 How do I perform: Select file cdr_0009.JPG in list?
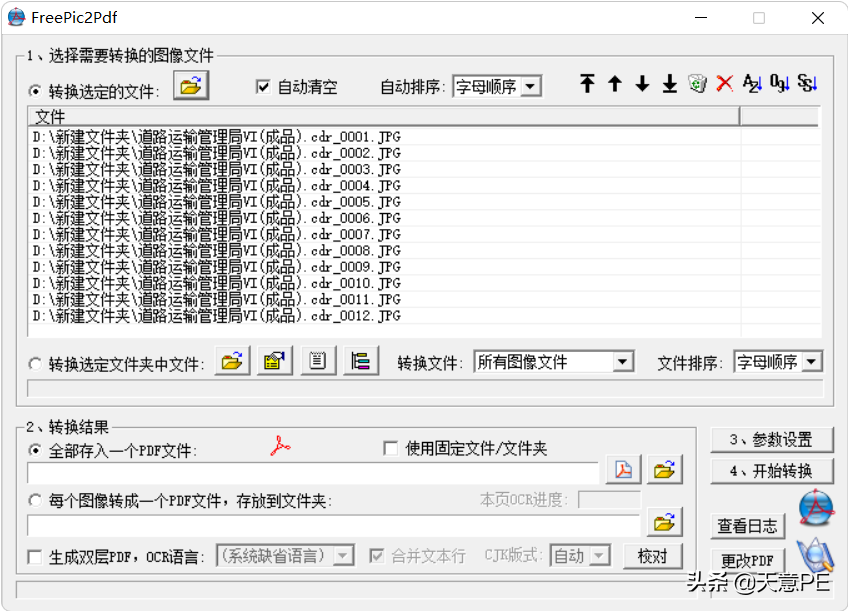coord(216,267)
